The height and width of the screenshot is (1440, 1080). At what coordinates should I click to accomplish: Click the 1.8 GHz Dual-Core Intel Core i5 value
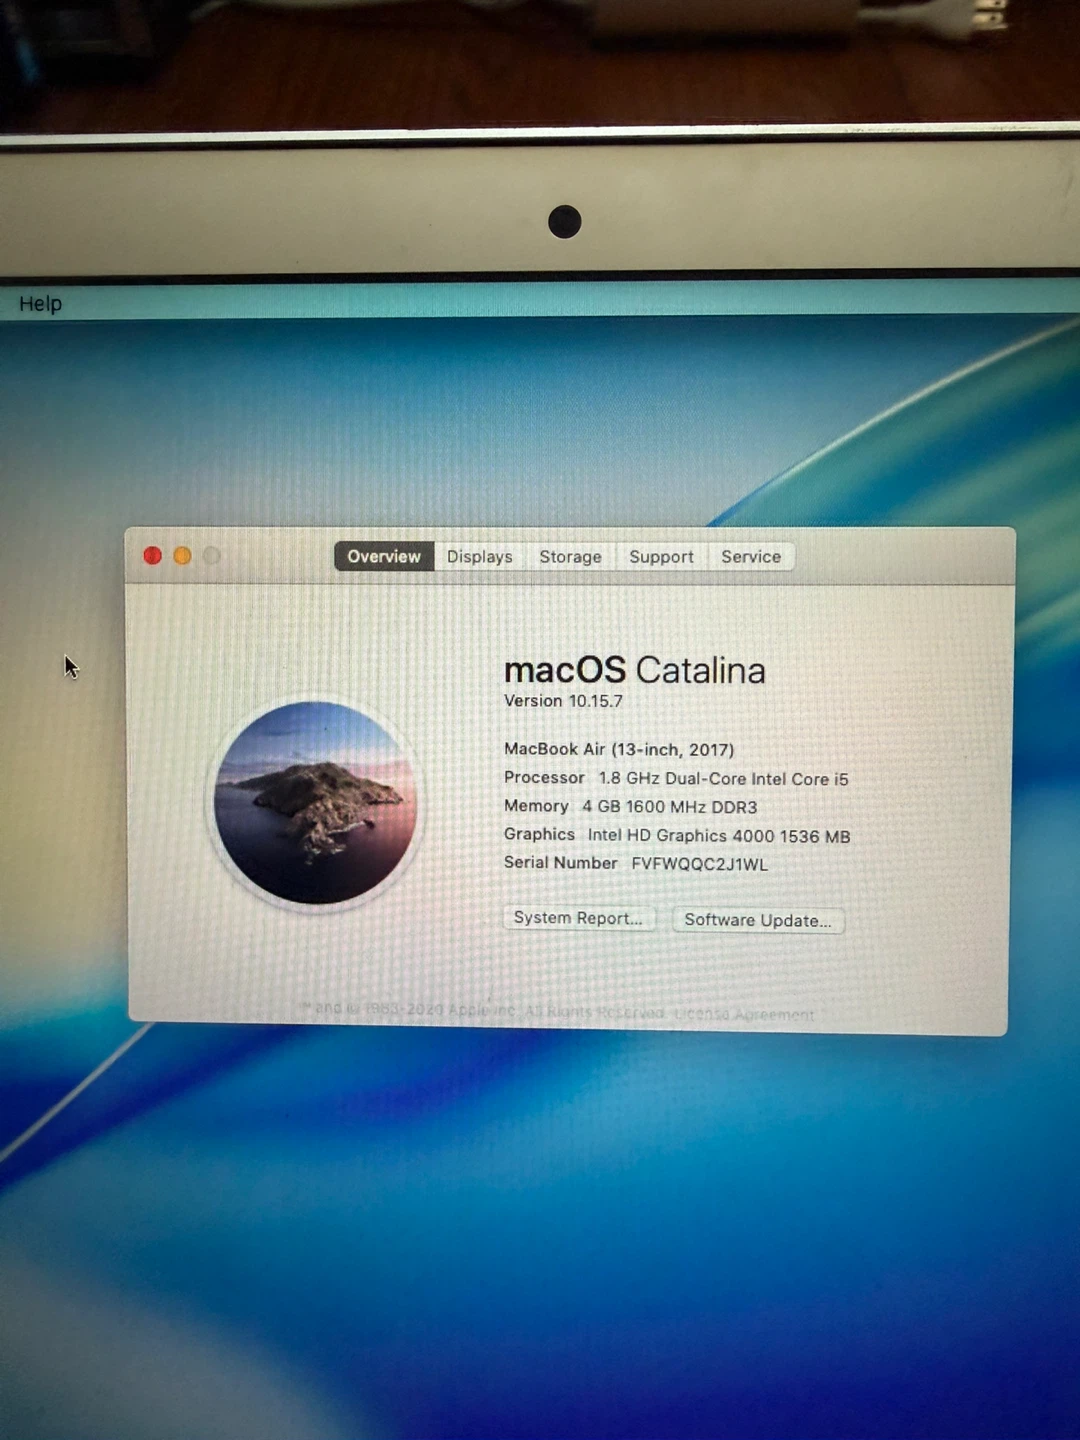(723, 779)
